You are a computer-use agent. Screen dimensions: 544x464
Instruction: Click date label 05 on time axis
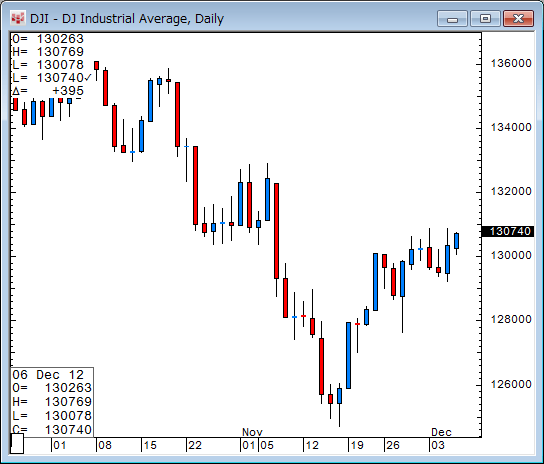pos(267,445)
